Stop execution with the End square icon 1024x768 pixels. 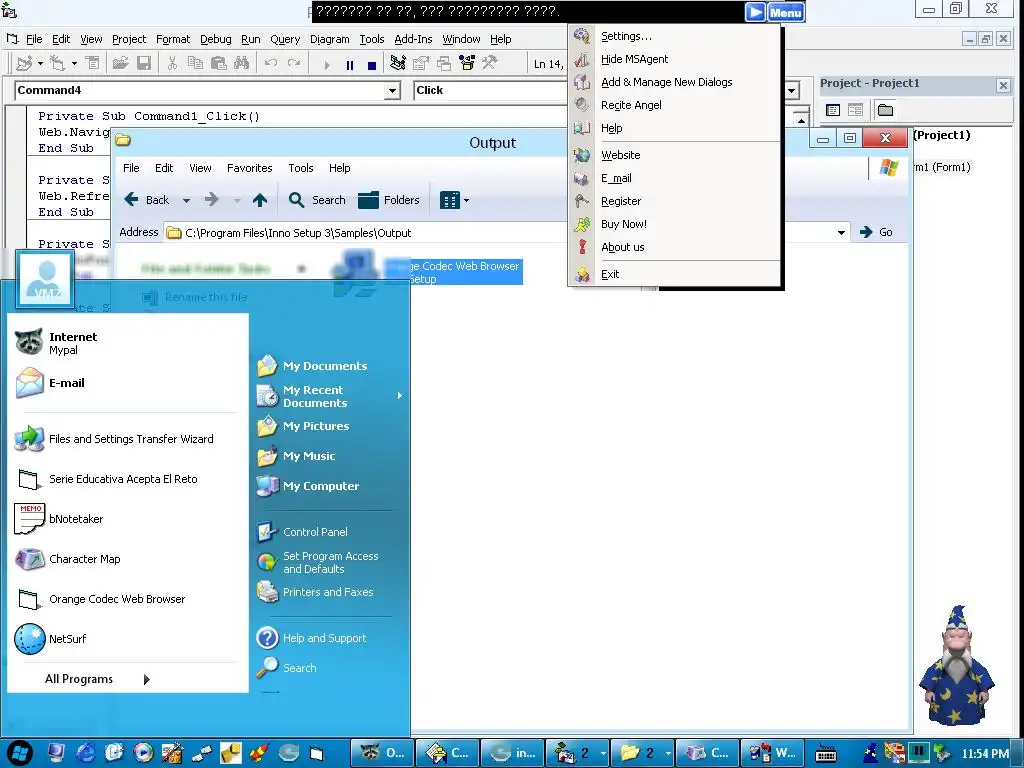coord(372,65)
